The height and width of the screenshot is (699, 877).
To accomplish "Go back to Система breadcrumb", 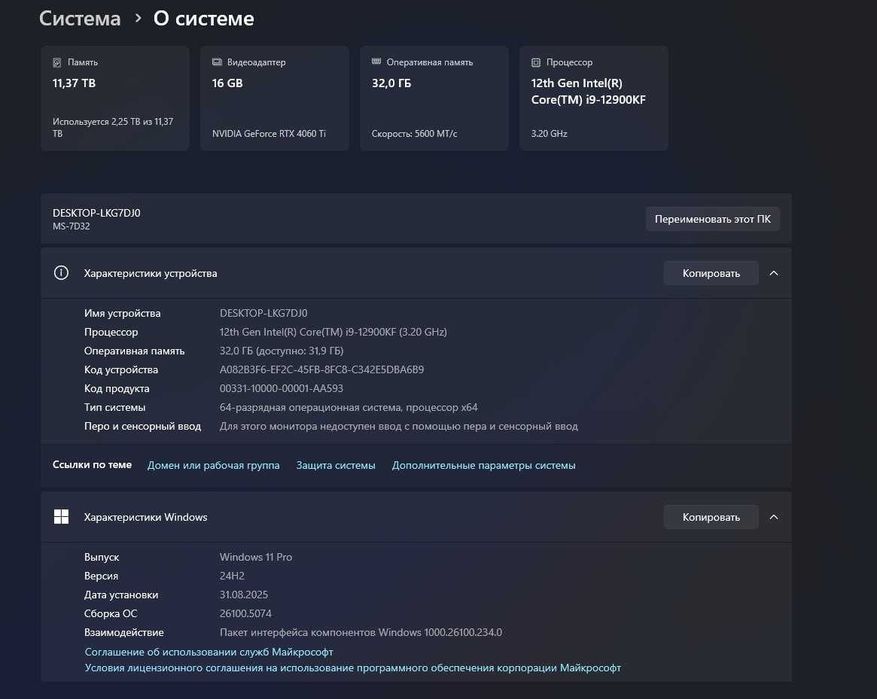I will point(79,18).
